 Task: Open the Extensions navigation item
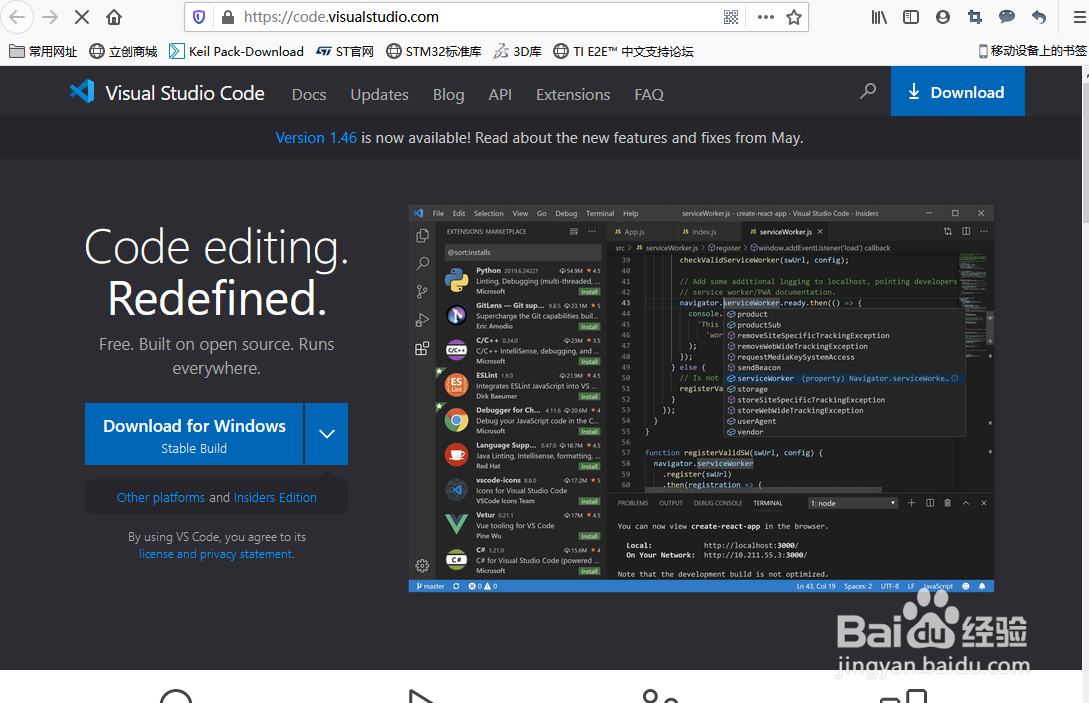tap(573, 94)
